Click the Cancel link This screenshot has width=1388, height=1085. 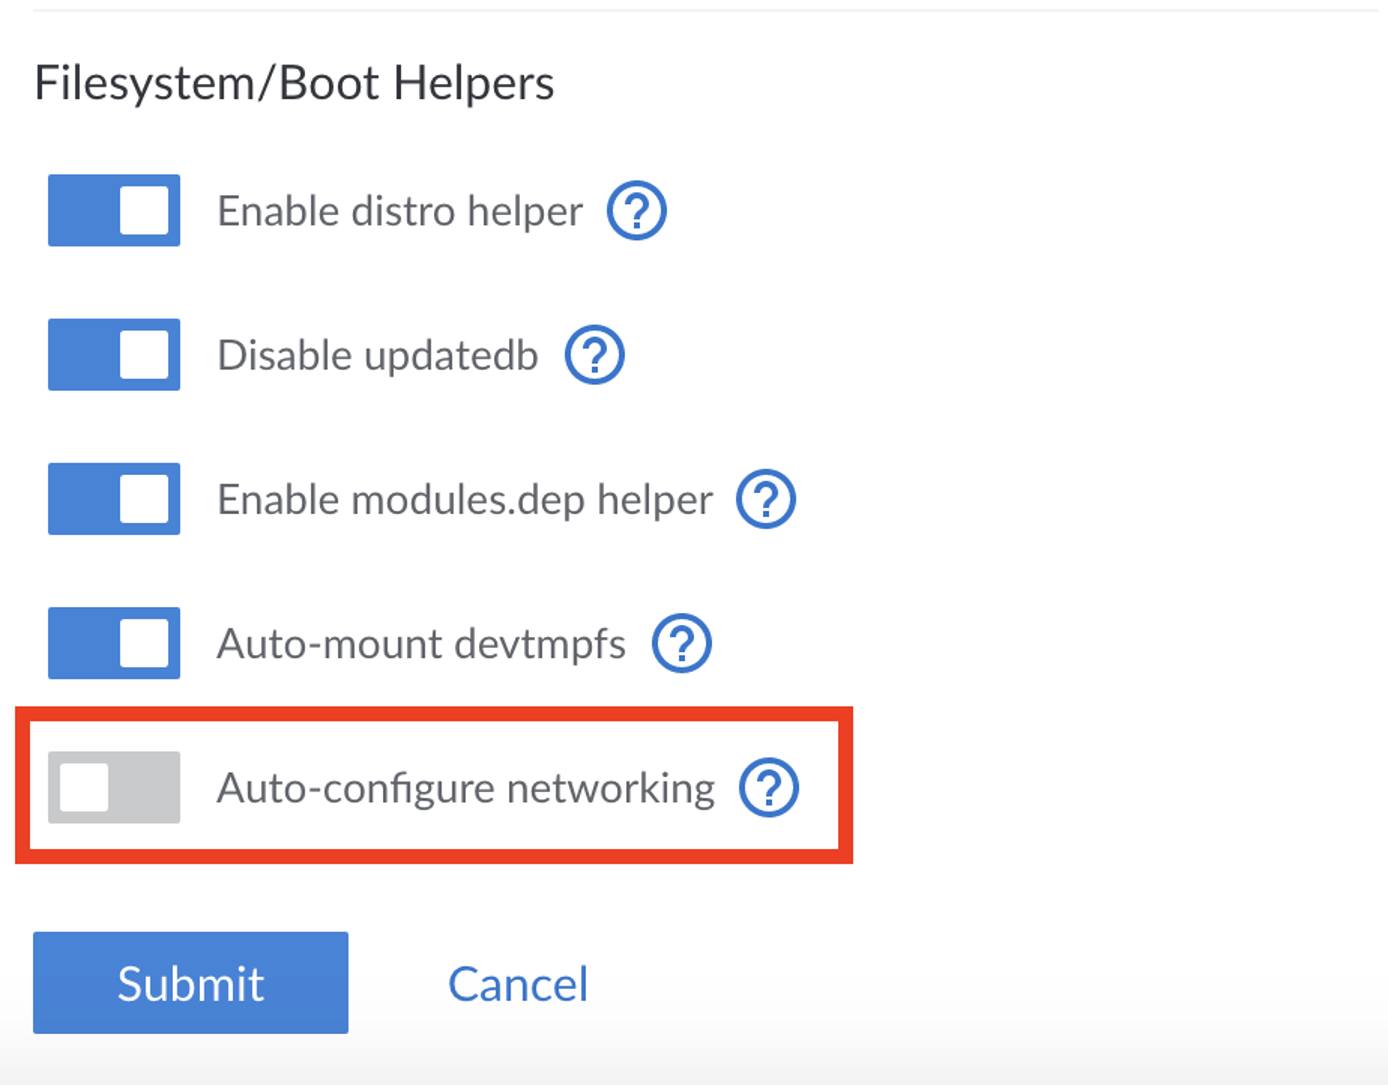[x=518, y=983]
